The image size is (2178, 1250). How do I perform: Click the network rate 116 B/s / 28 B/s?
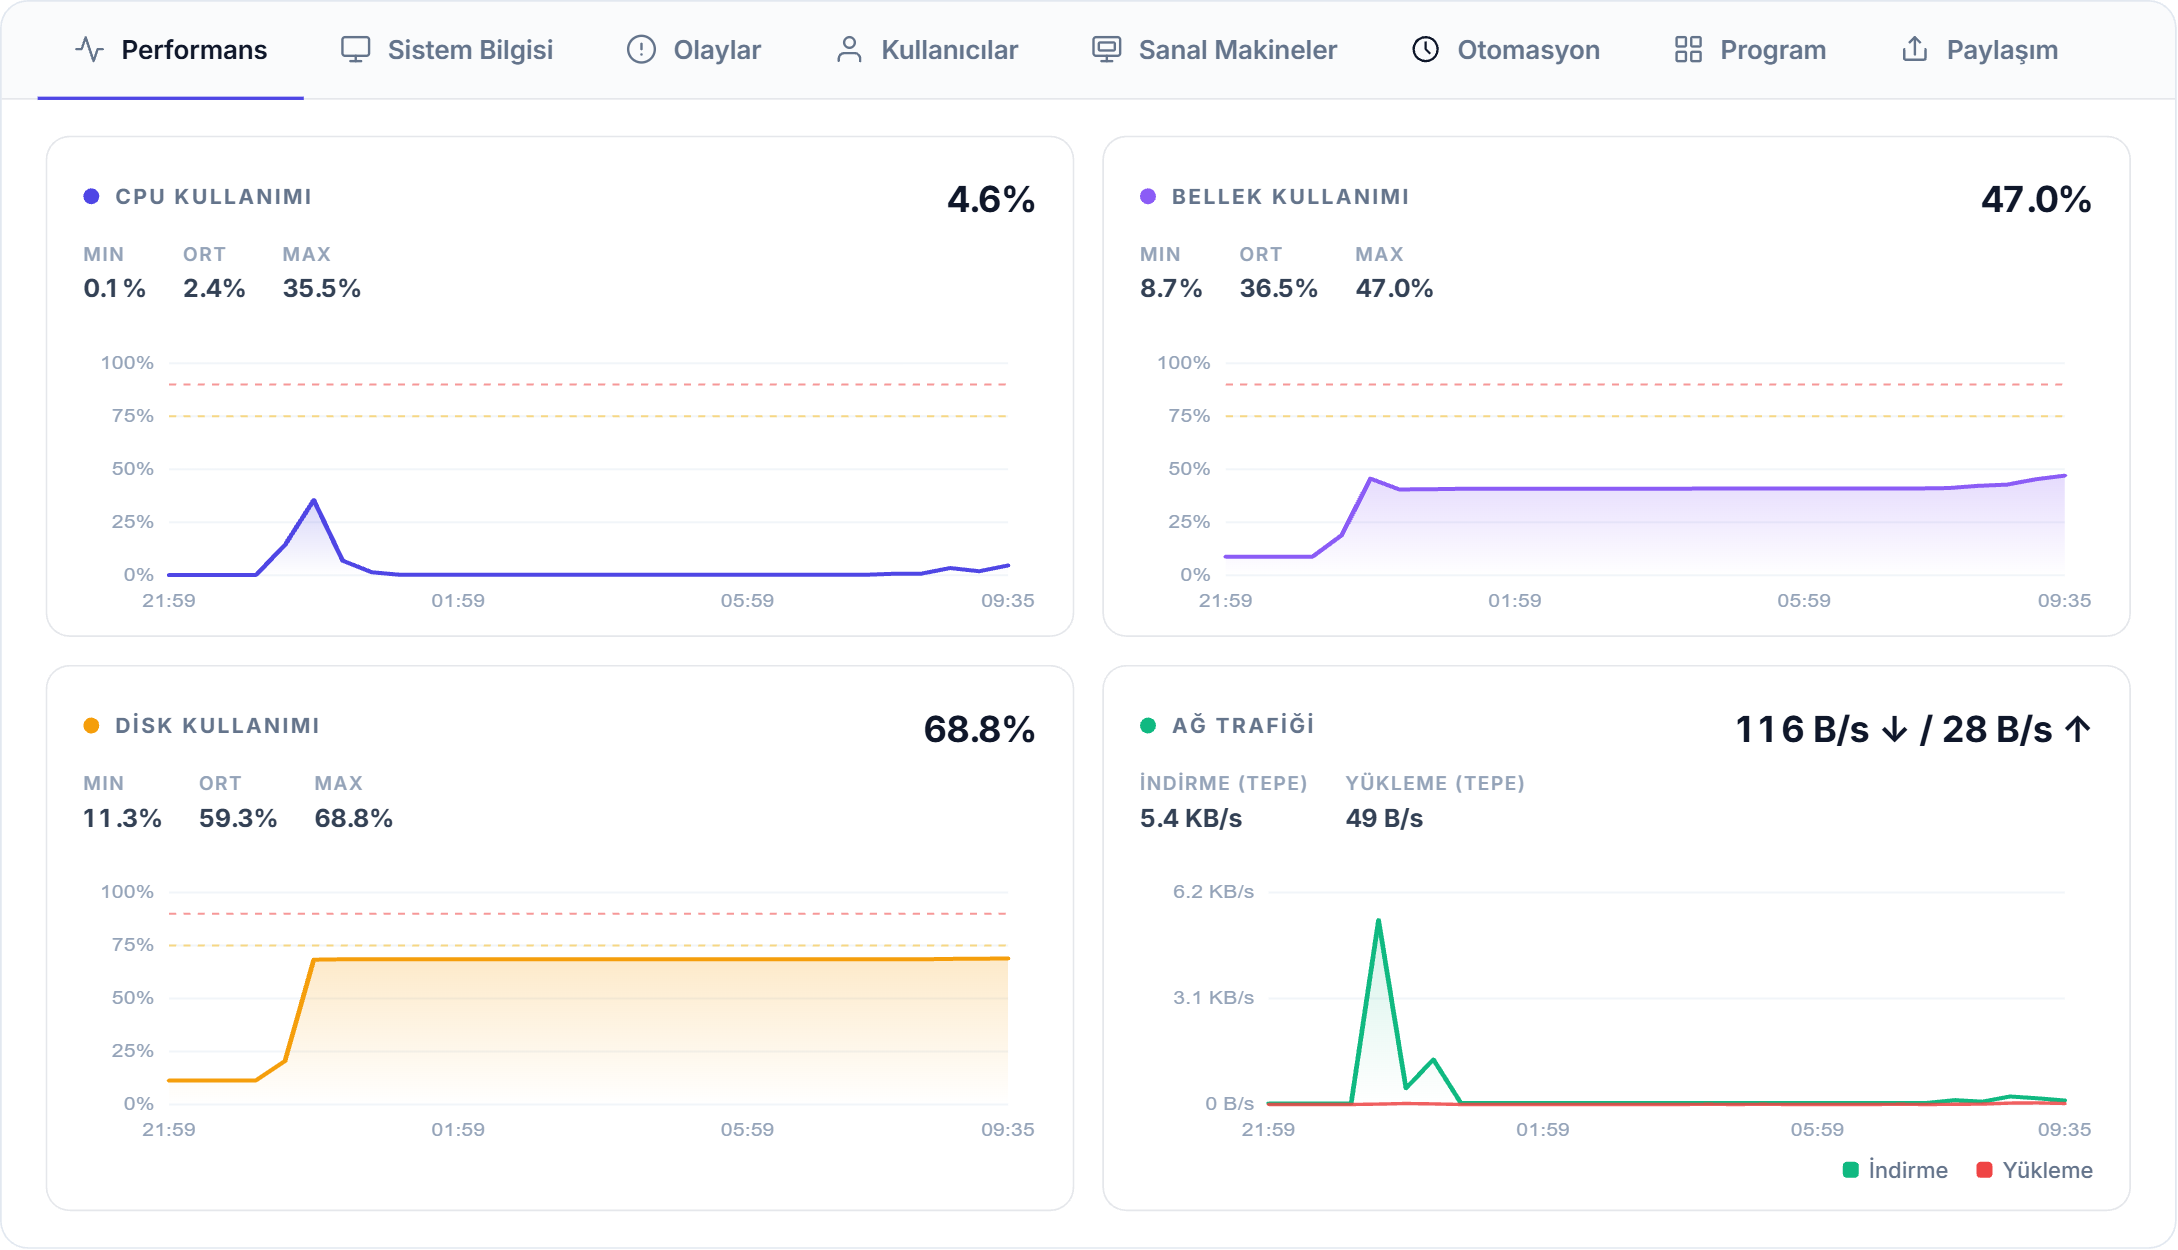tap(1913, 729)
